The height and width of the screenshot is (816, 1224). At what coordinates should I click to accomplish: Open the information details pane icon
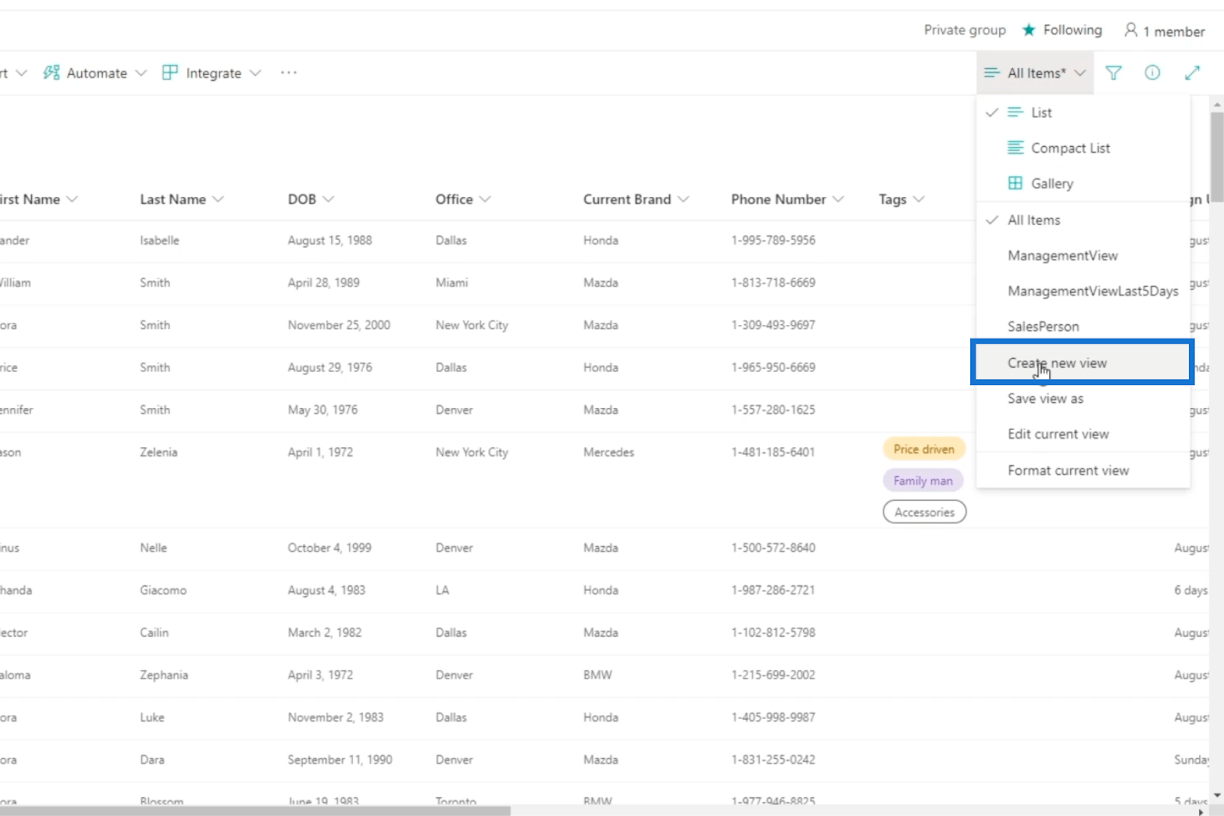pyautogui.click(x=1152, y=73)
